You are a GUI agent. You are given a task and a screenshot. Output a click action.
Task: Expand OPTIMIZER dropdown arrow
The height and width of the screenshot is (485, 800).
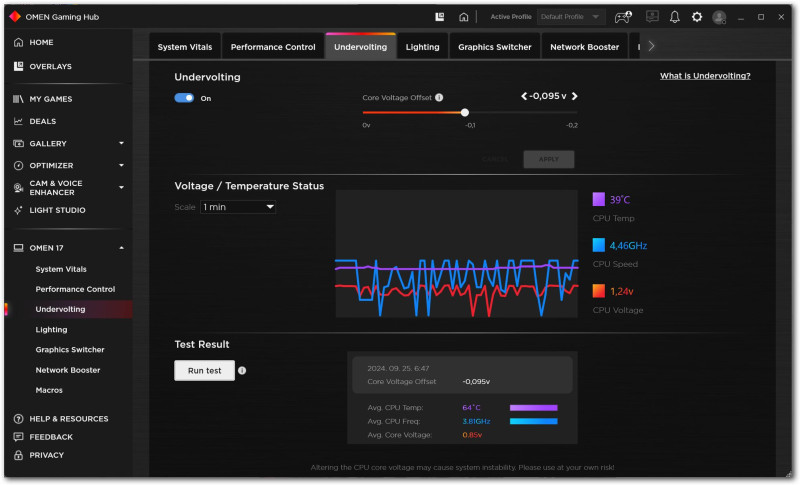(121, 165)
